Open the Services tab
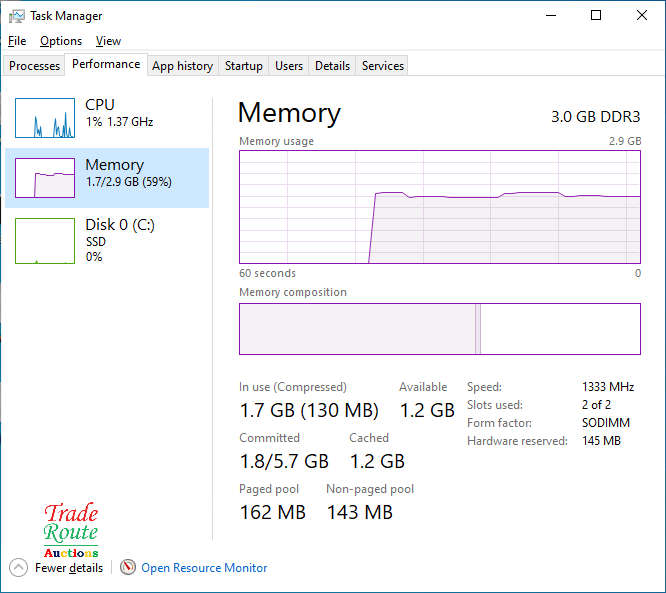 click(383, 66)
